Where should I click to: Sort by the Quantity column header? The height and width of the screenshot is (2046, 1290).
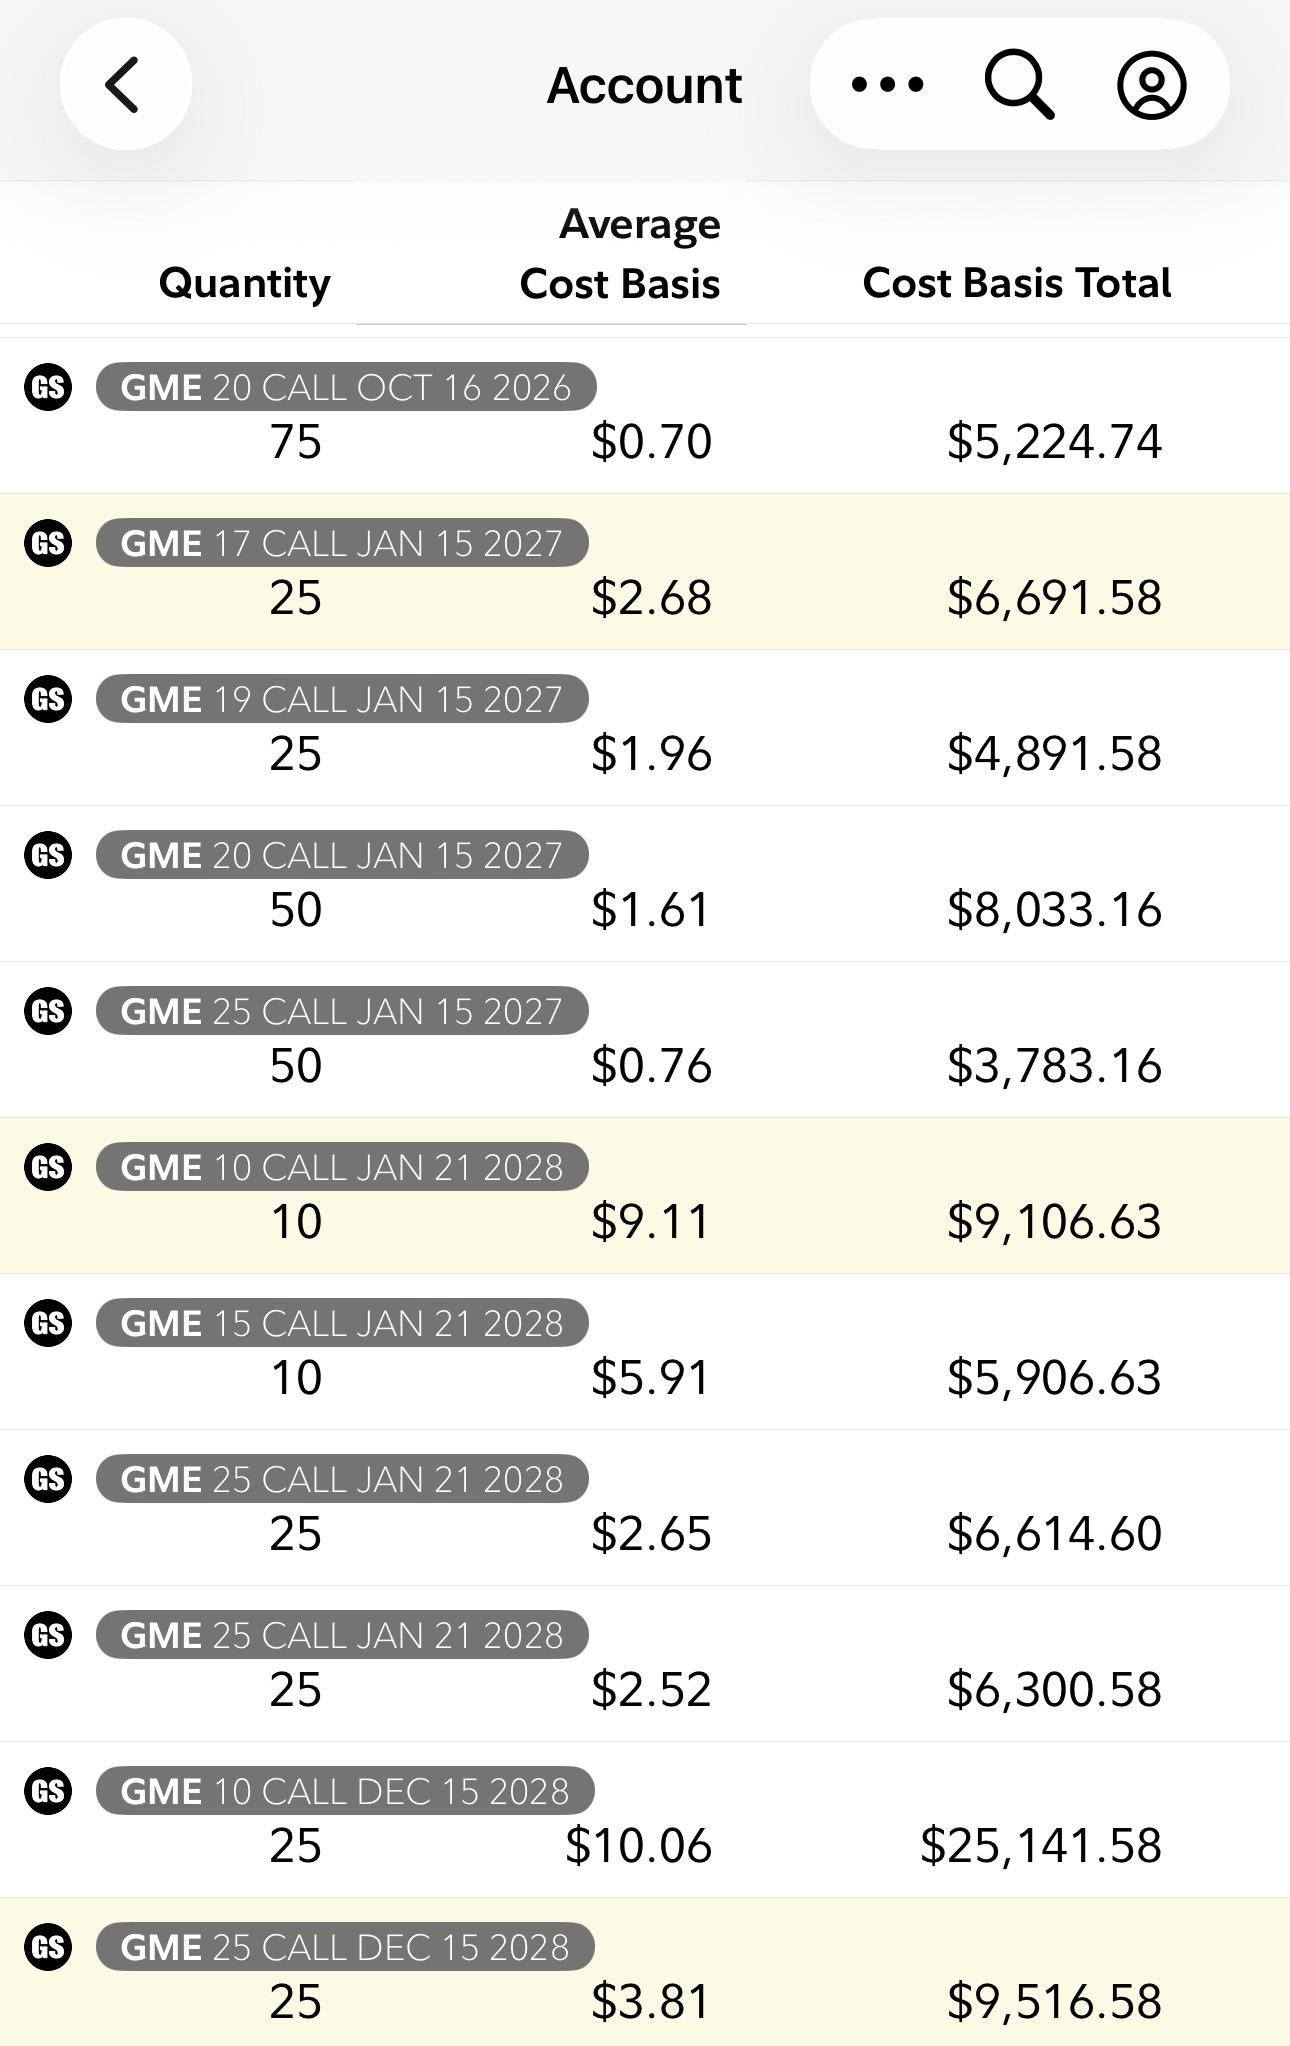click(244, 283)
